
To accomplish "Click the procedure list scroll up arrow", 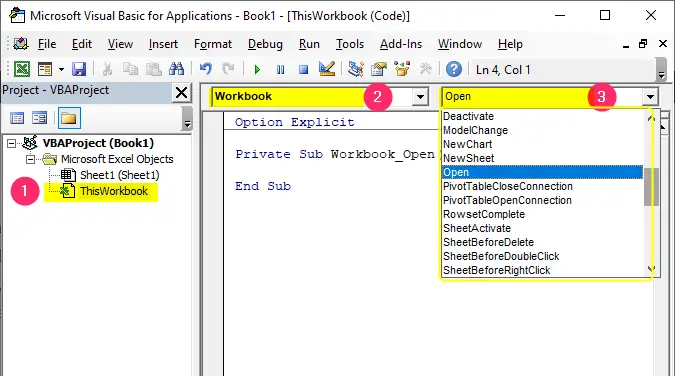I will (651, 118).
